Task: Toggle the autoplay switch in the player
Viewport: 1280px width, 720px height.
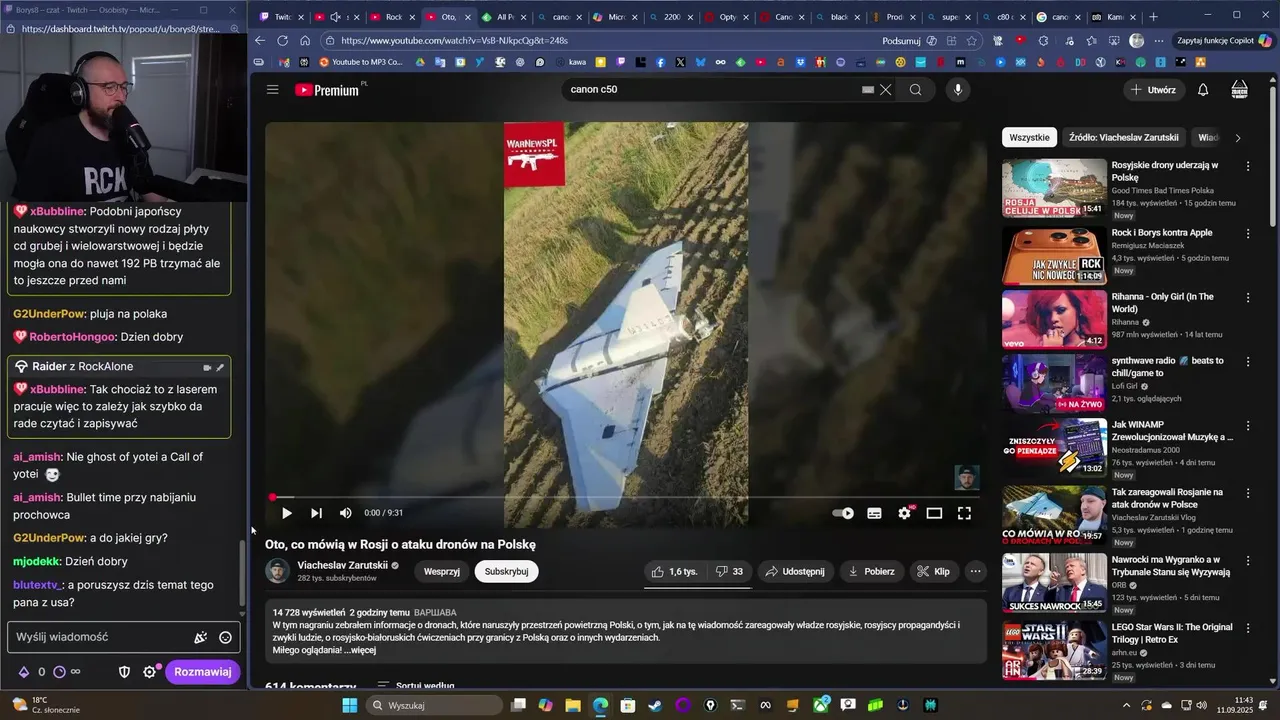Action: tap(843, 513)
